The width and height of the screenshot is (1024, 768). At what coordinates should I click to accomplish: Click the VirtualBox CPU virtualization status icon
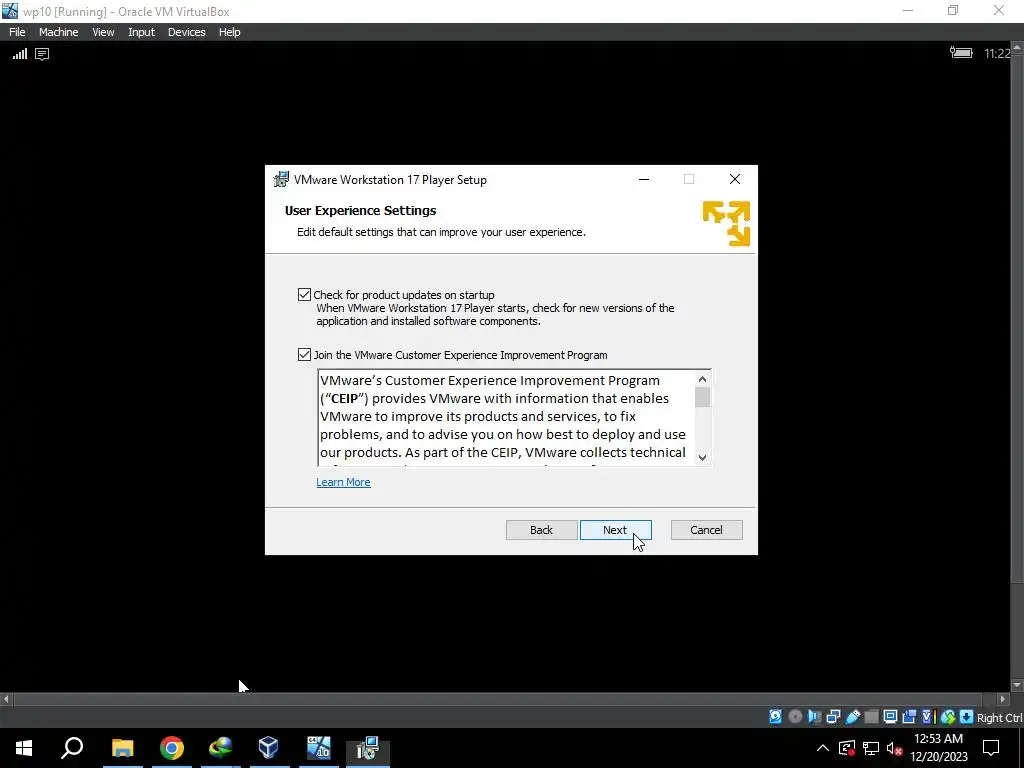point(928,716)
